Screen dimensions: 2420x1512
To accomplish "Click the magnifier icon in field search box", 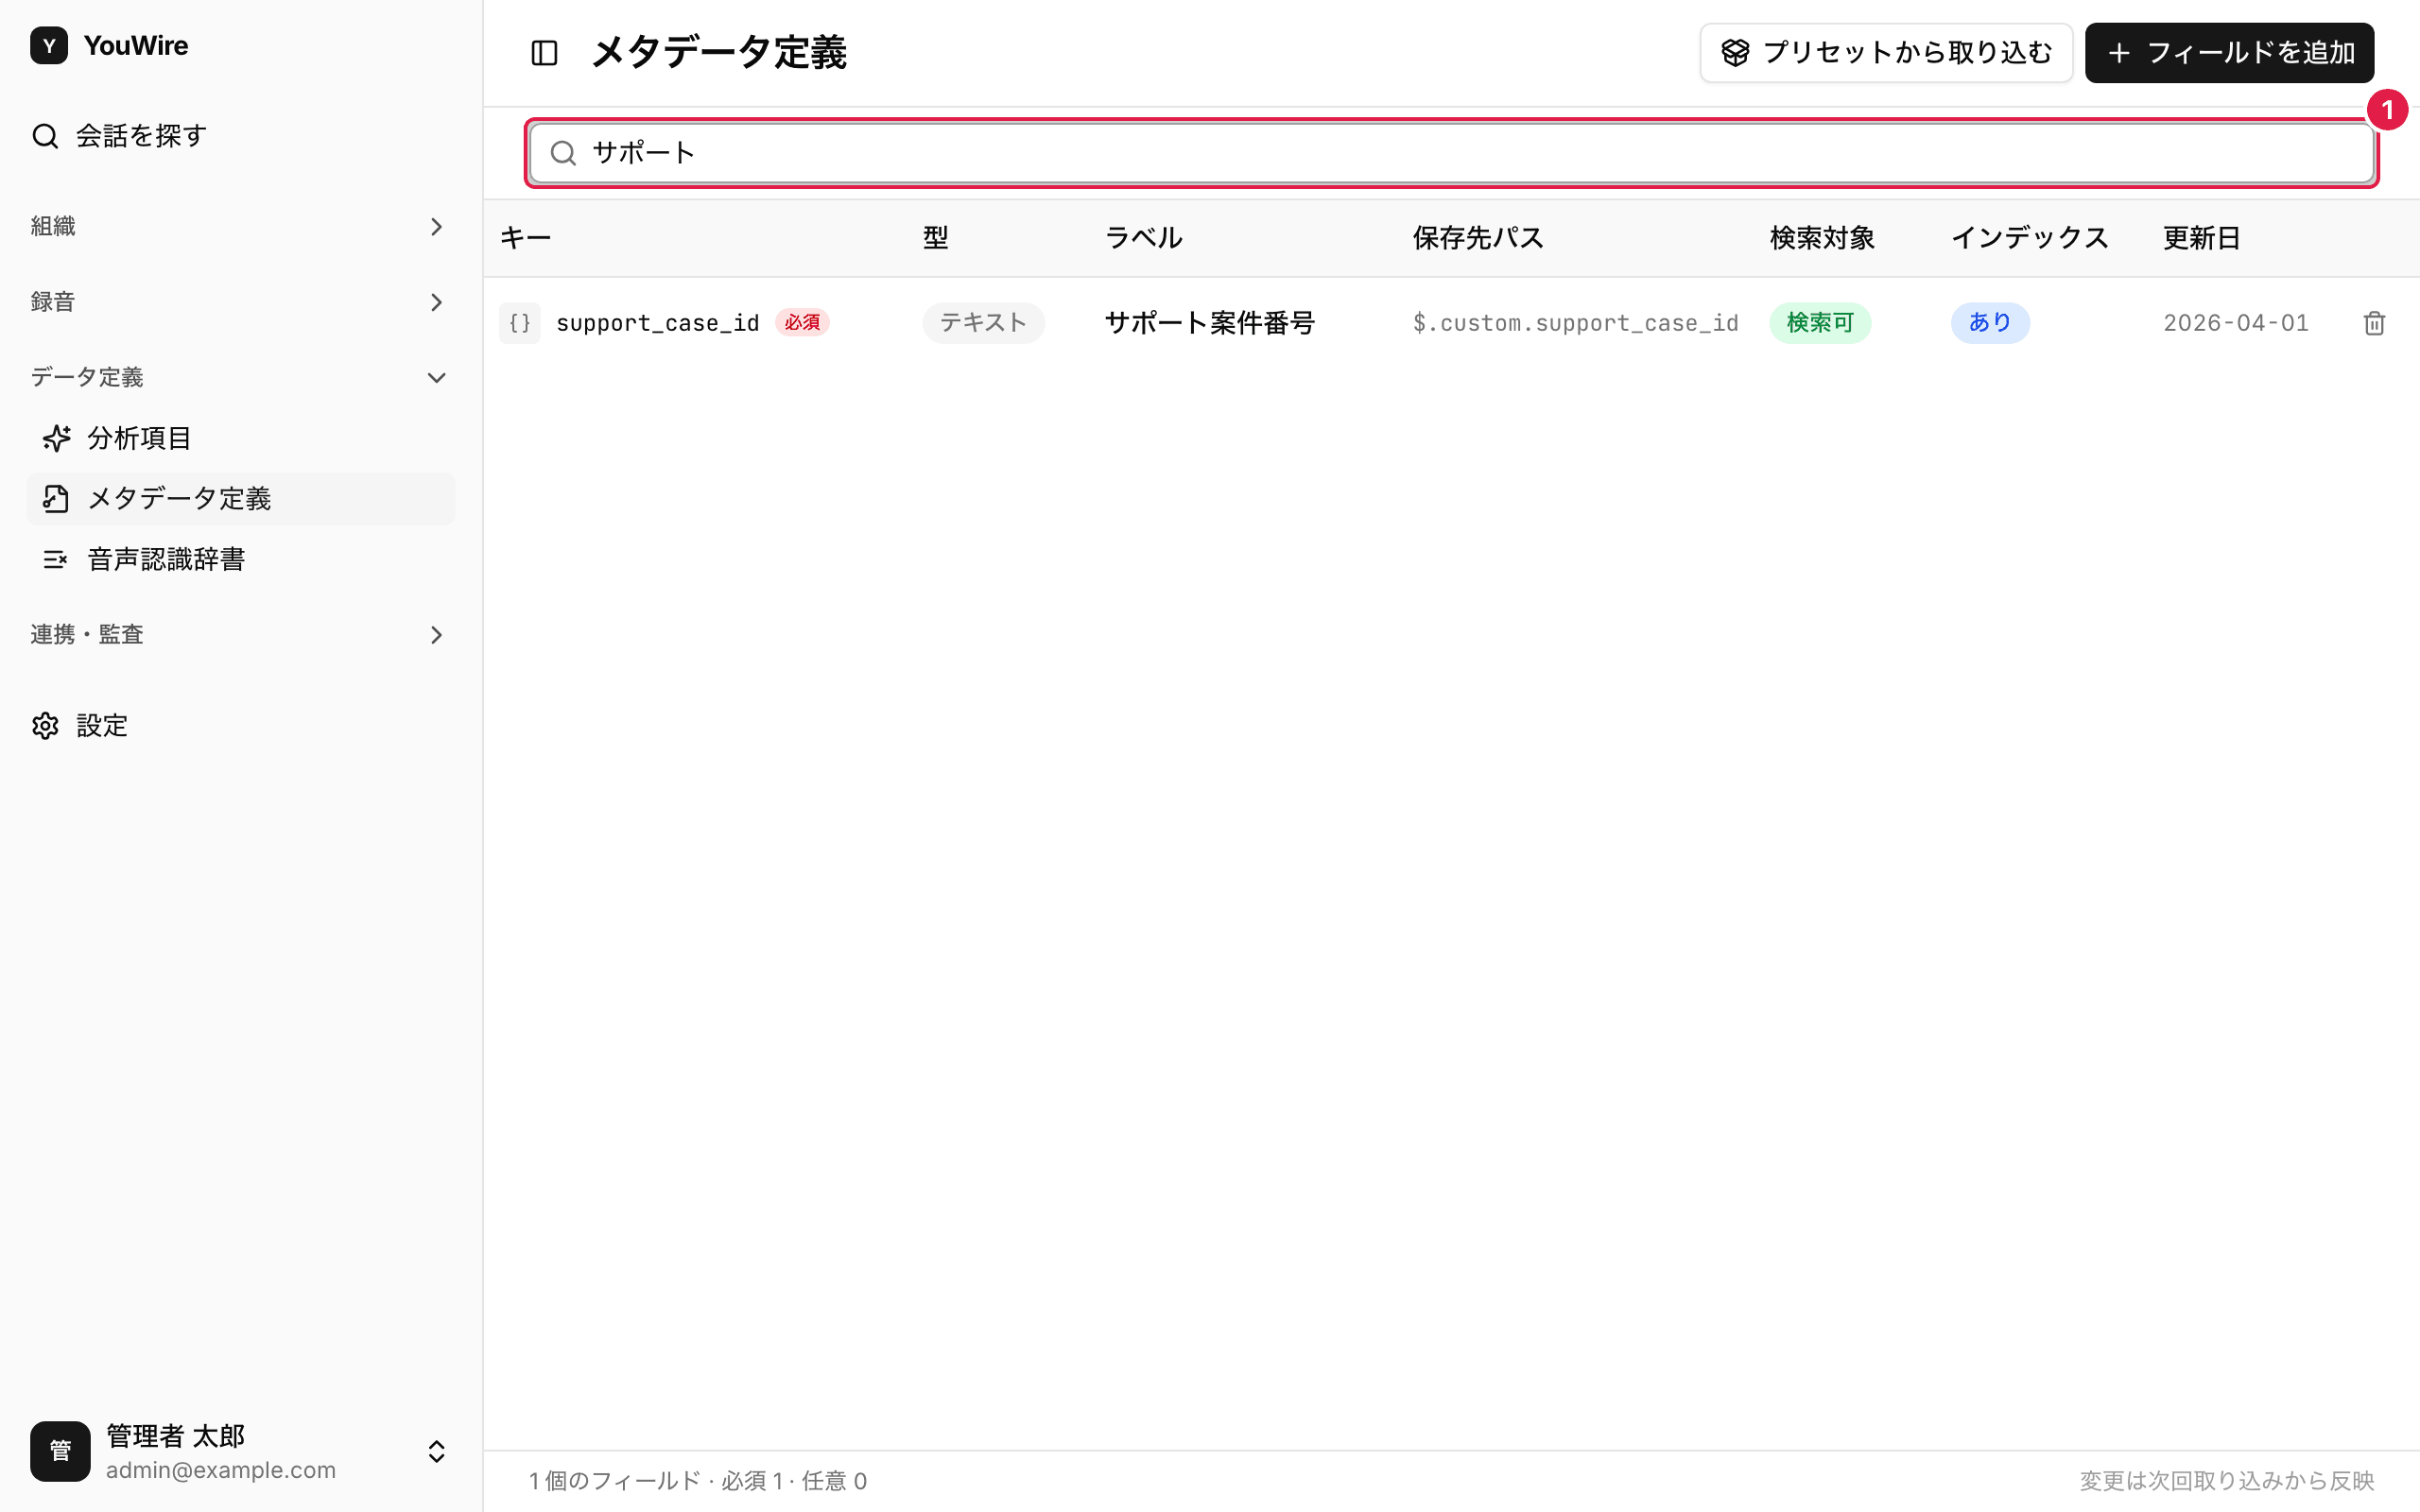I will [x=563, y=153].
